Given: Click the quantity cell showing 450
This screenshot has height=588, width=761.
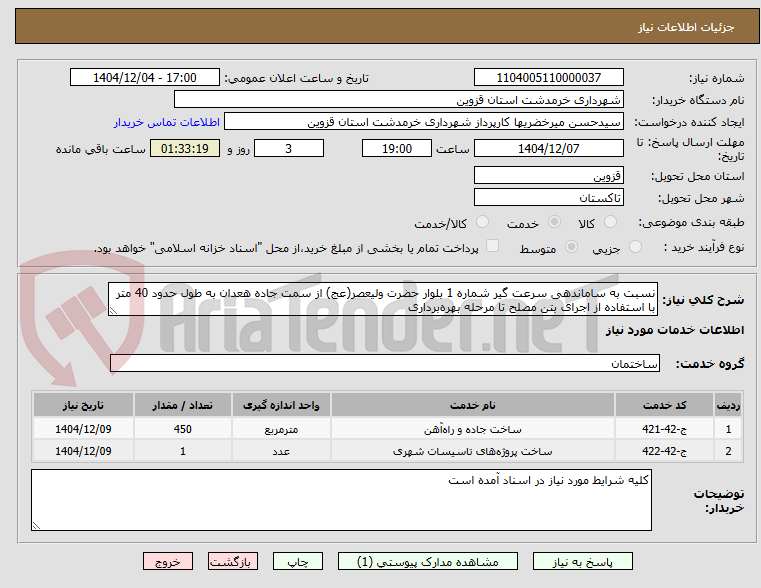Looking at the screenshot, I should click(x=182, y=429).
